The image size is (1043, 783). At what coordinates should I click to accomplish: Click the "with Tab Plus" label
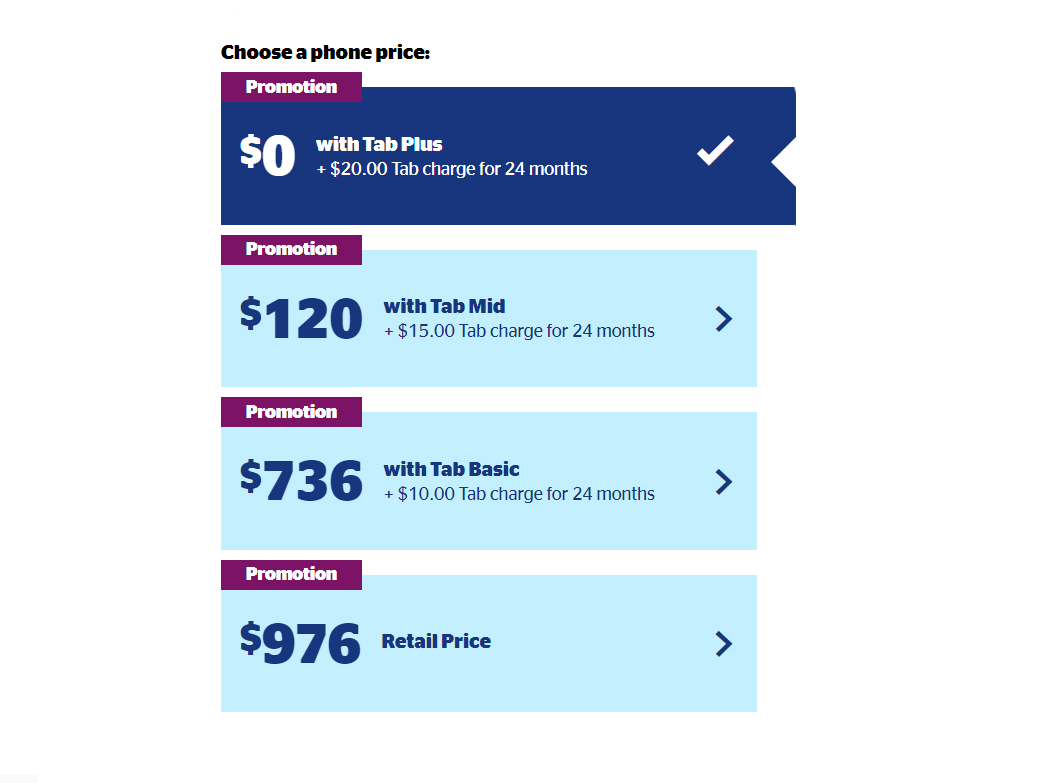379,144
